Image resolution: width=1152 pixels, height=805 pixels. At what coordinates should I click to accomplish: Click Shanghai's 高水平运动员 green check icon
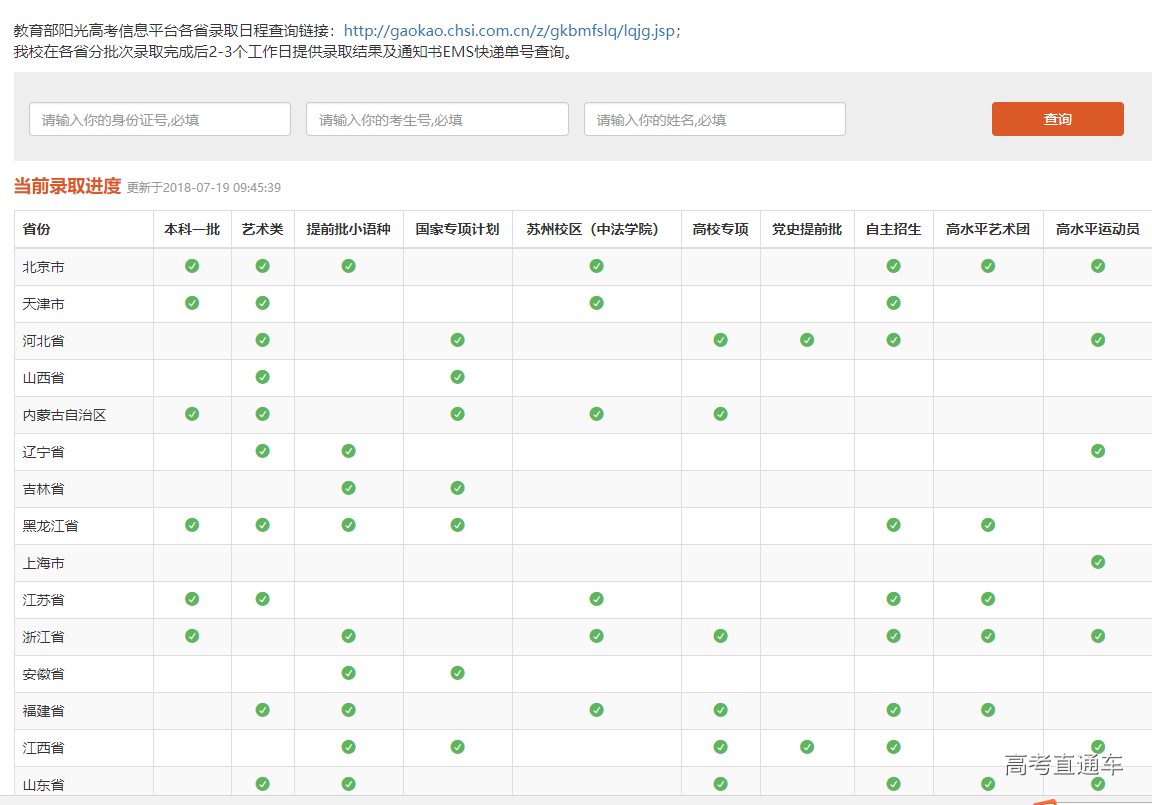click(x=1097, y=562)
